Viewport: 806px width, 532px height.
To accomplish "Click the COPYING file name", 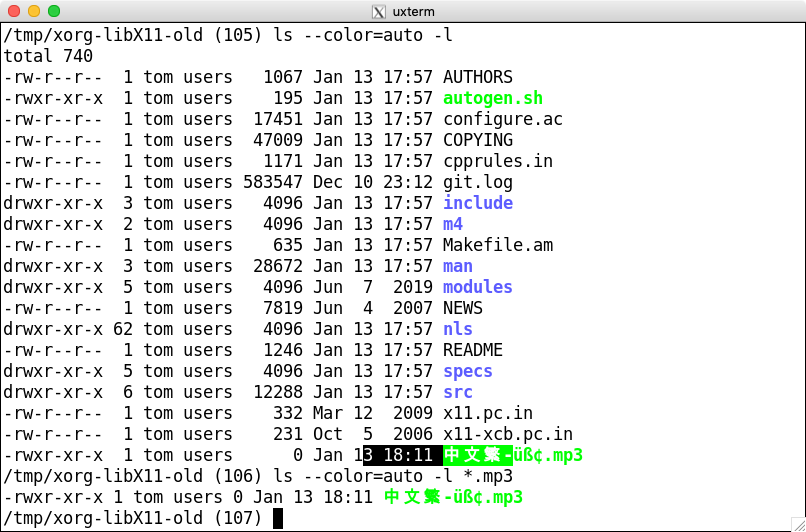I will pos(478,140).
